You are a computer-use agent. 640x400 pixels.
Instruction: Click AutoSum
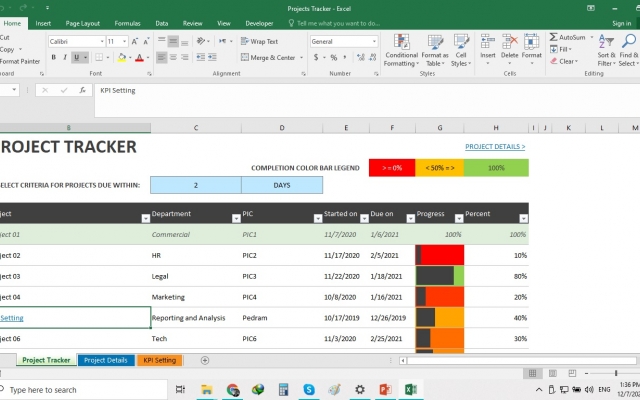click(567, 37)
